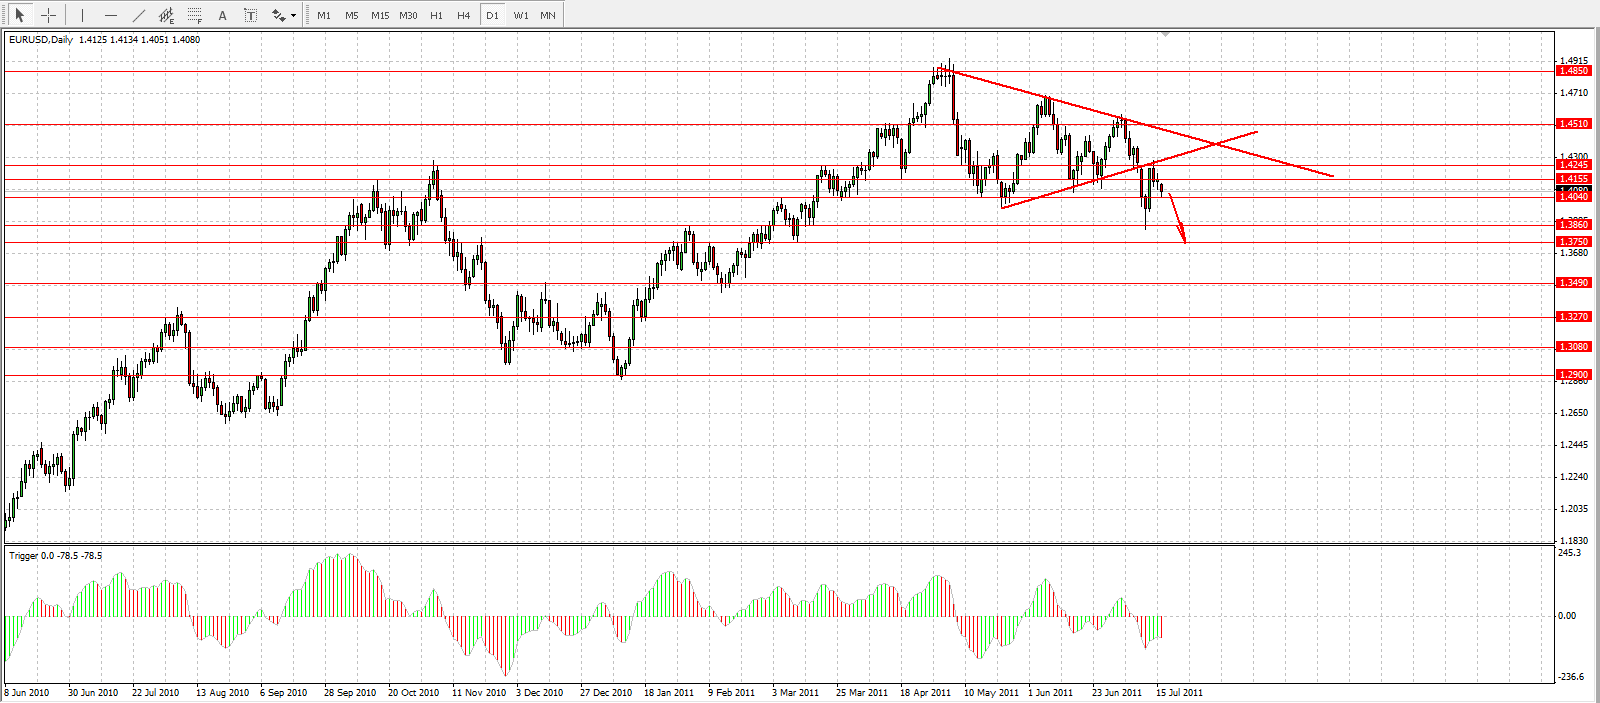Click the 1.3750 red price label
1600x703 pixels.
(x=1574, y=242)
